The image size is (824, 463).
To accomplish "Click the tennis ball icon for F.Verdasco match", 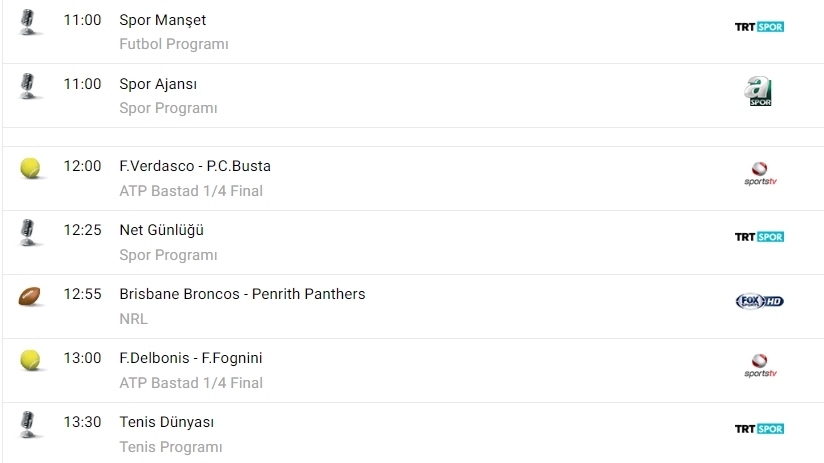I will pyautogui.click(x=30, y=168).
